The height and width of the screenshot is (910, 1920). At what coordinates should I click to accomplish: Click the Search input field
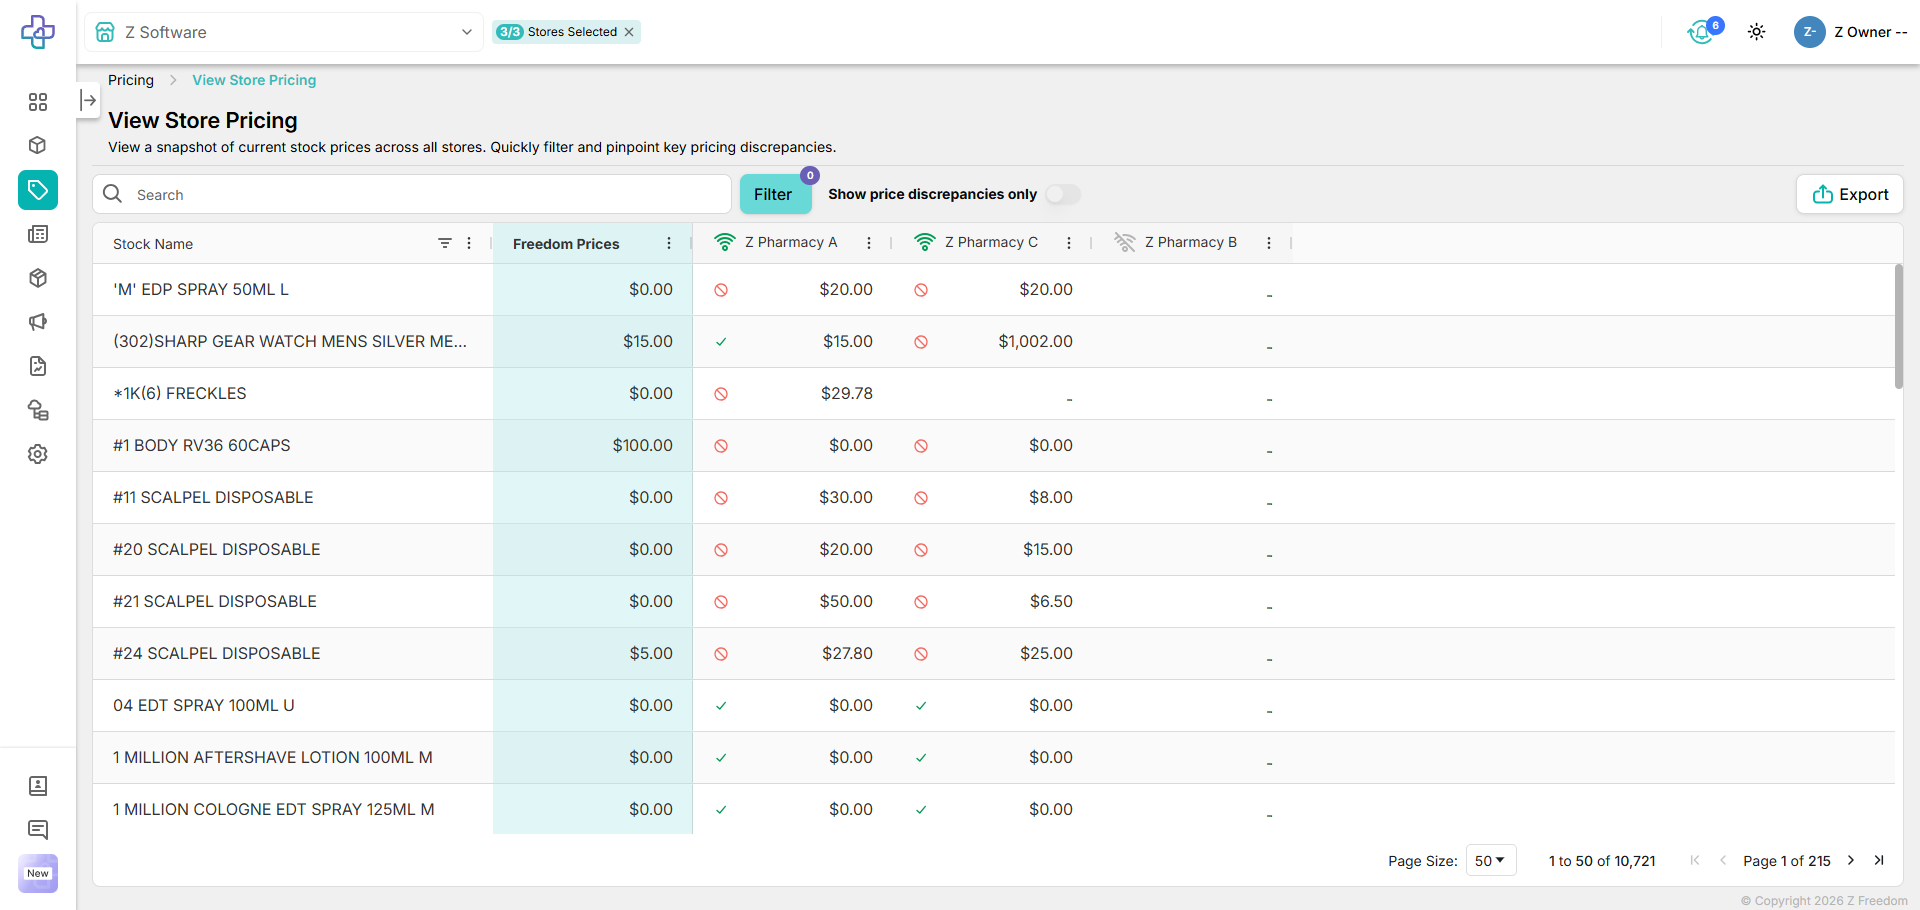(x=420, y=194)
